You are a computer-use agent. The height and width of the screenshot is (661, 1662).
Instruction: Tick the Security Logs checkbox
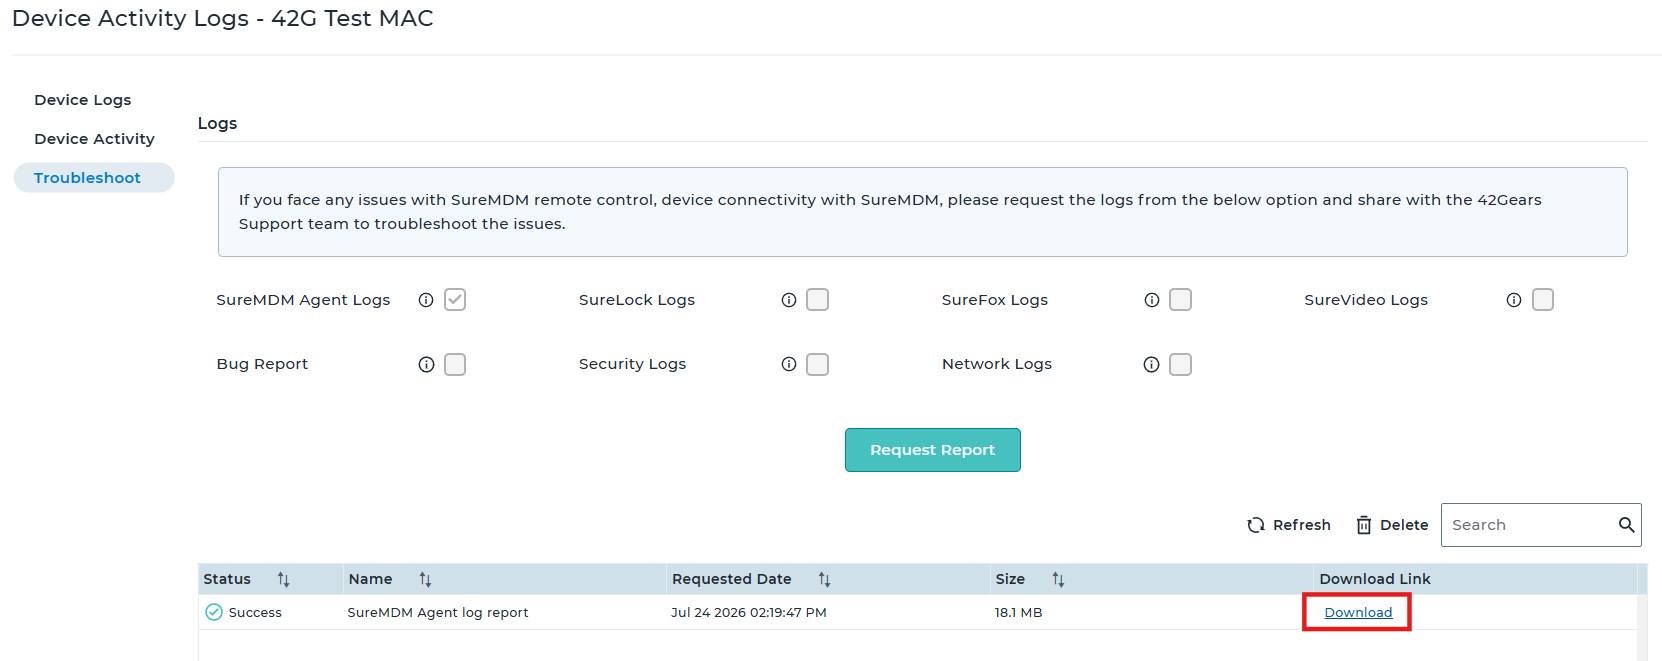coord(818,364)
